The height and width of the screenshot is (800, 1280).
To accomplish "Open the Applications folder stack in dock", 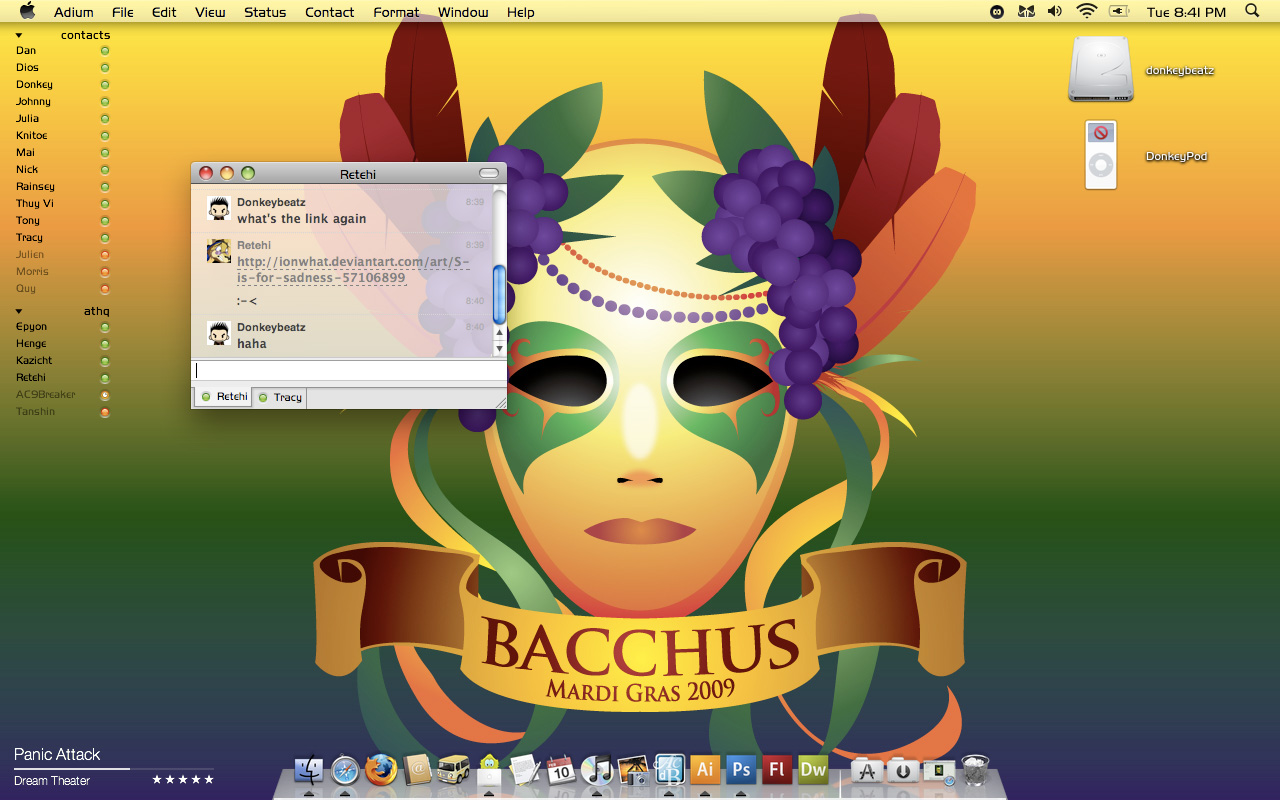I will coord(867,771).
